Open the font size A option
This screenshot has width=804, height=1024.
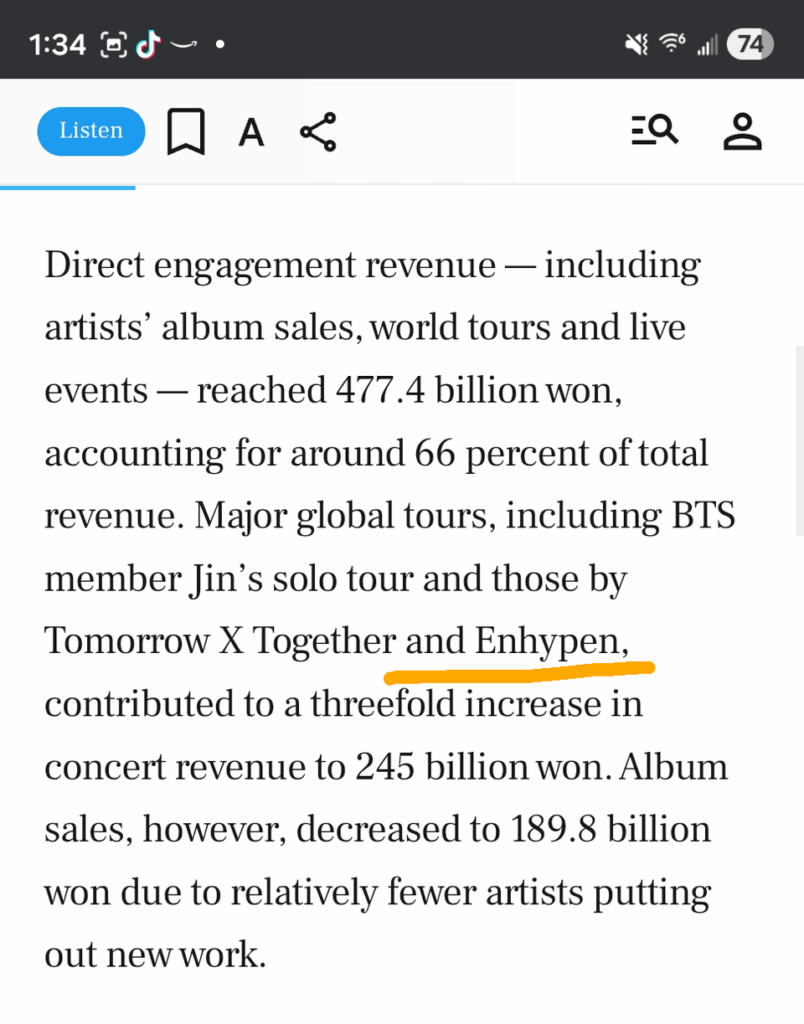coord(251,133)
